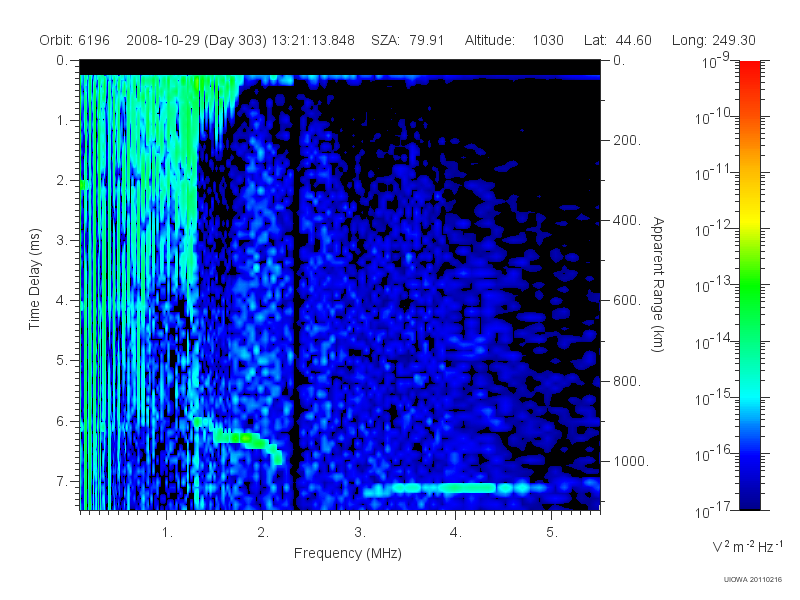The height and width of the screenshot is (600, 800).
Task: Click the Frequency (MHz) axis label
Action: point(347,554)
